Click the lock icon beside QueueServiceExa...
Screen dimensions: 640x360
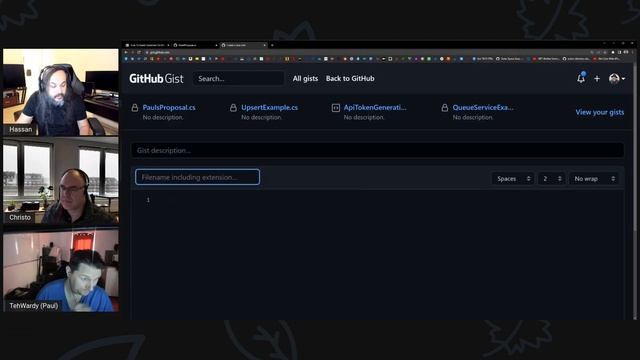point(444,108)
